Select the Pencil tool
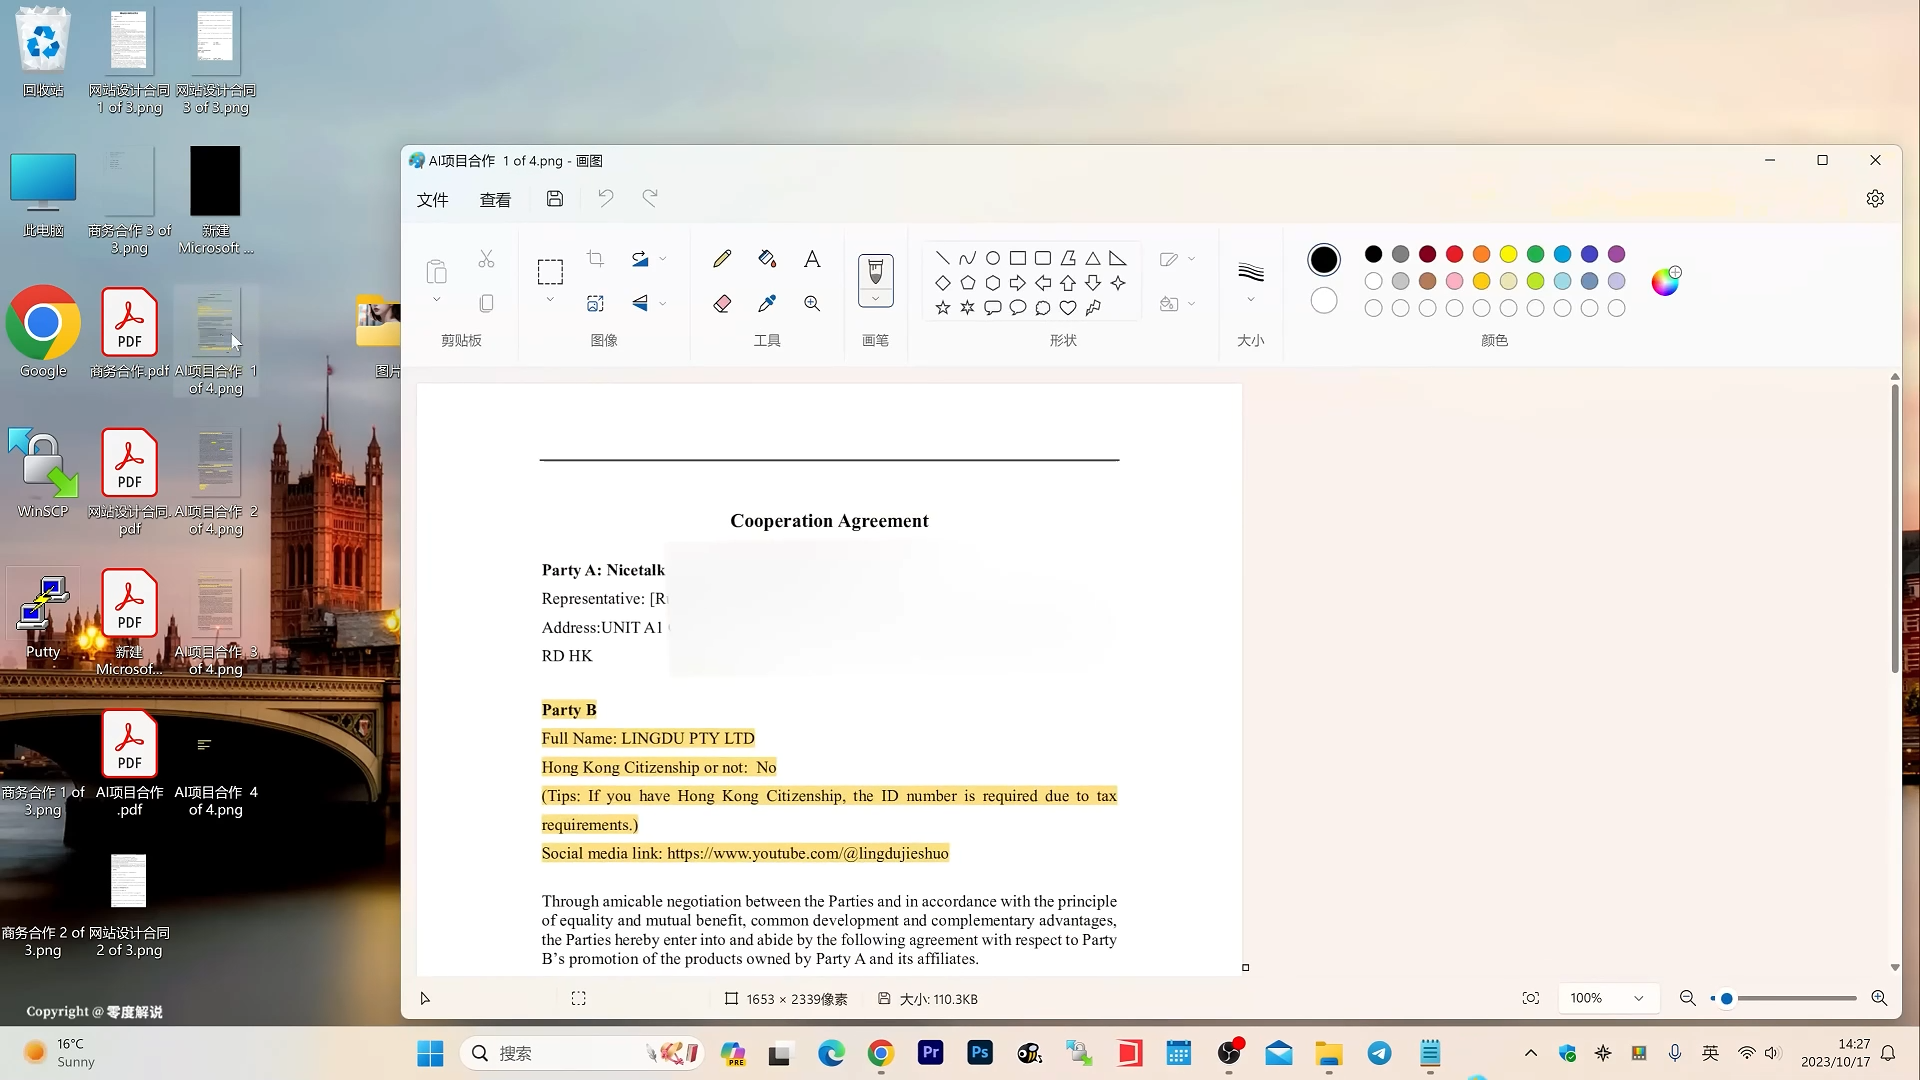Viewport: 1920px width, 1080px height. (x=722, y=259)
